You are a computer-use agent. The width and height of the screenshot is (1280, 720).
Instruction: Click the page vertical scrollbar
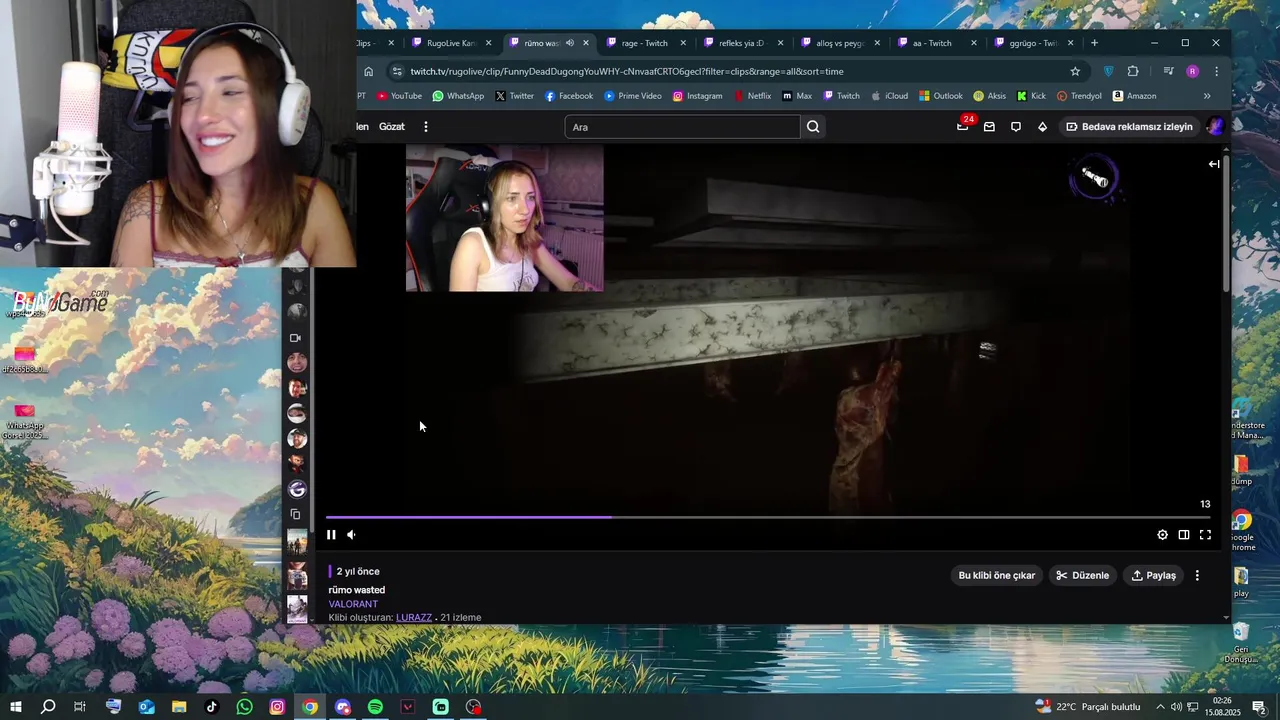1227,222
